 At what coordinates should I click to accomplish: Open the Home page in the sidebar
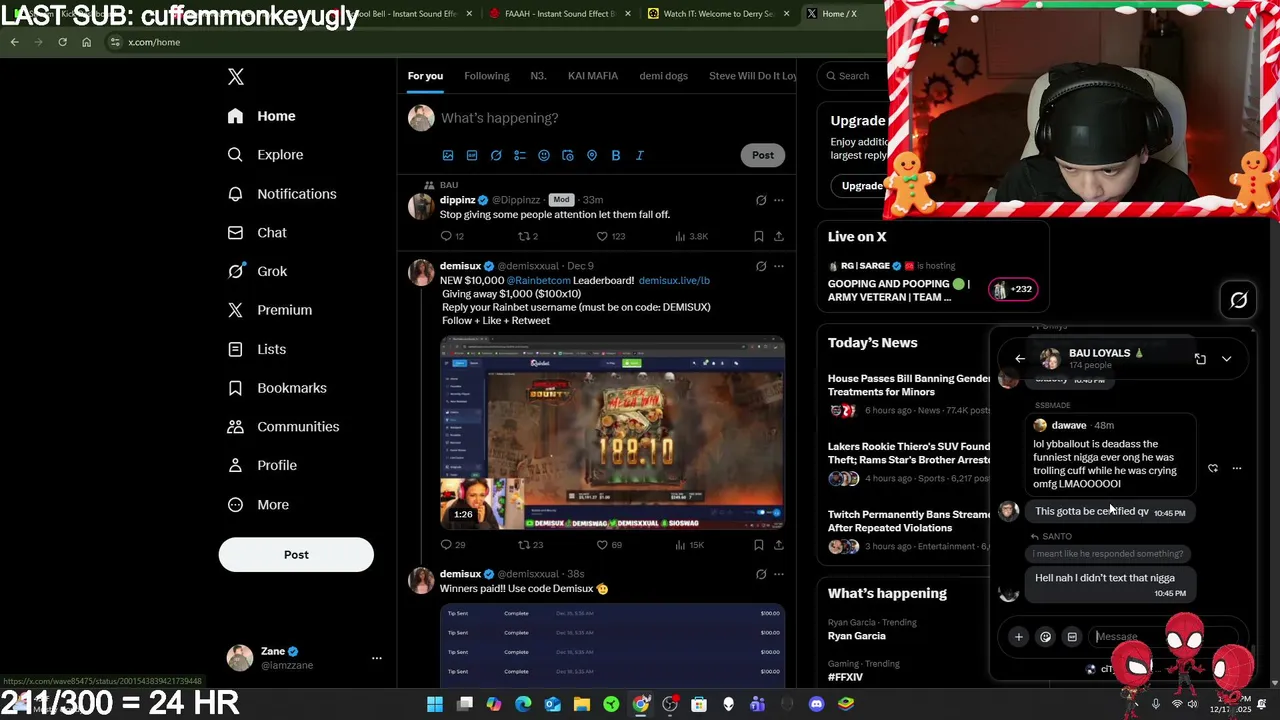[261, 116]
